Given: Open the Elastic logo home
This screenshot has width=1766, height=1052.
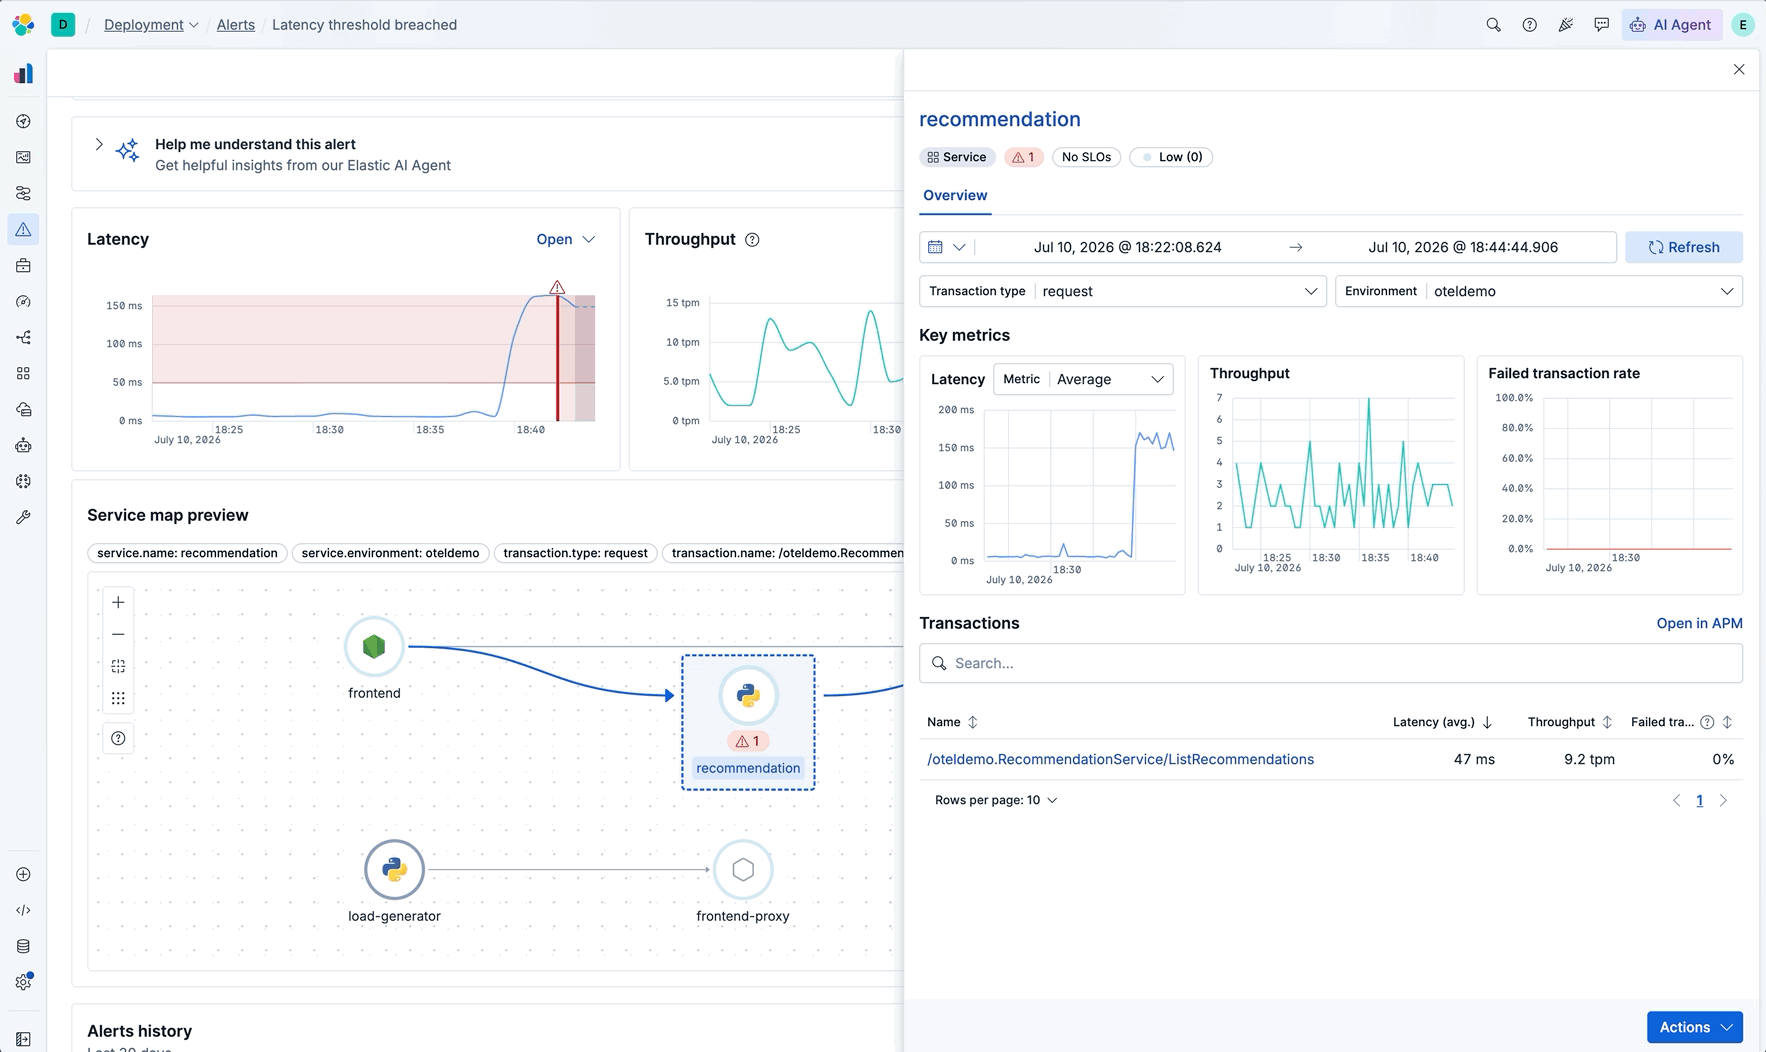Looking at the screenshot, I should coord(23,24).
